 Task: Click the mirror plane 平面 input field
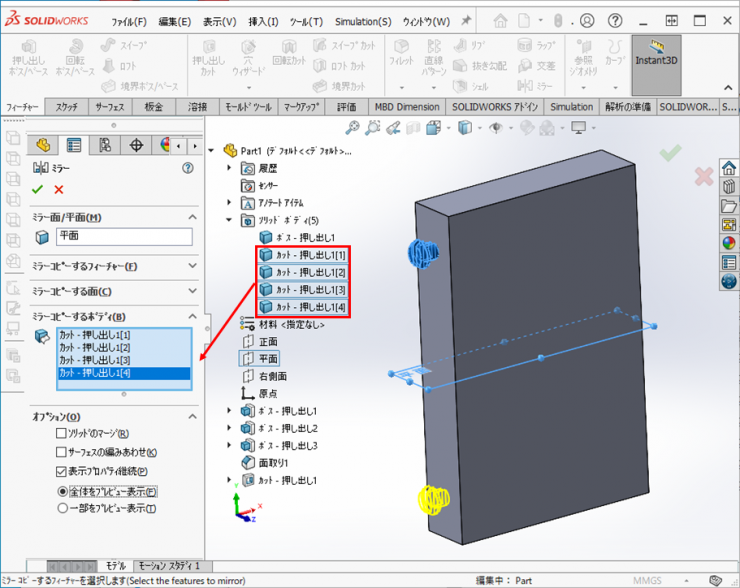pos(123,237)
